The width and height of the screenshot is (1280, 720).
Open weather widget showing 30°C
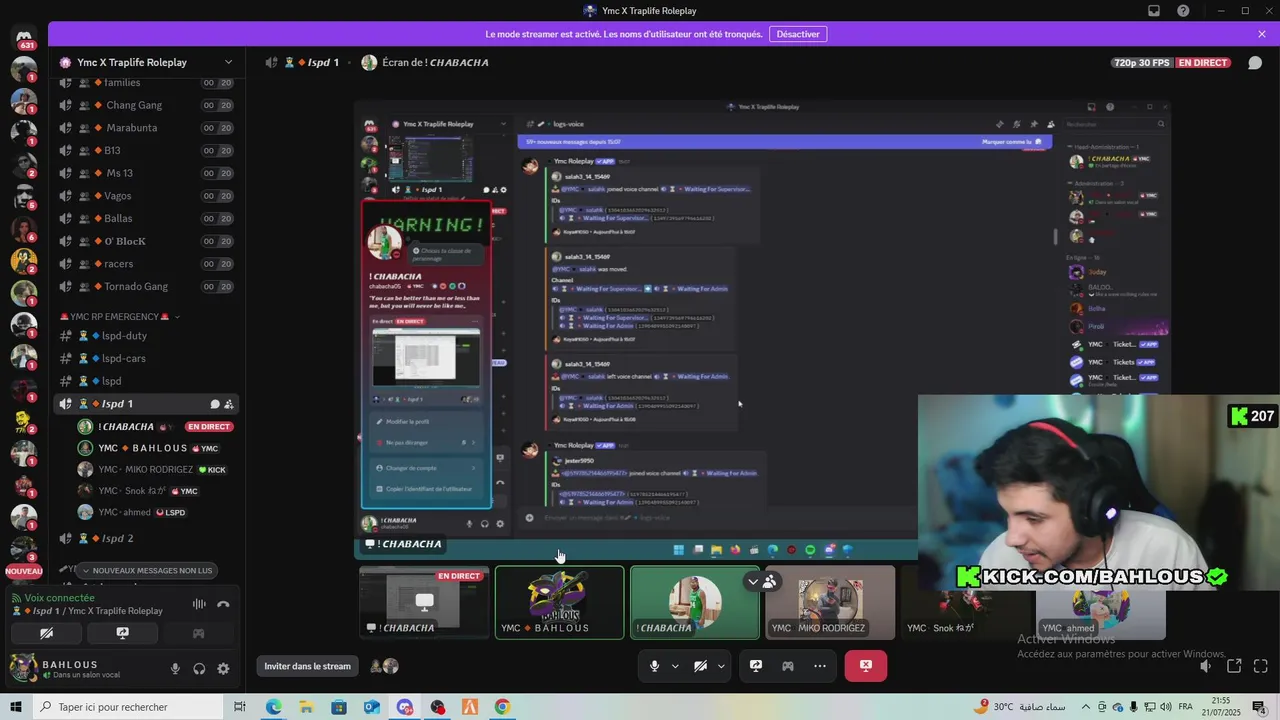tap(1020, 707)
